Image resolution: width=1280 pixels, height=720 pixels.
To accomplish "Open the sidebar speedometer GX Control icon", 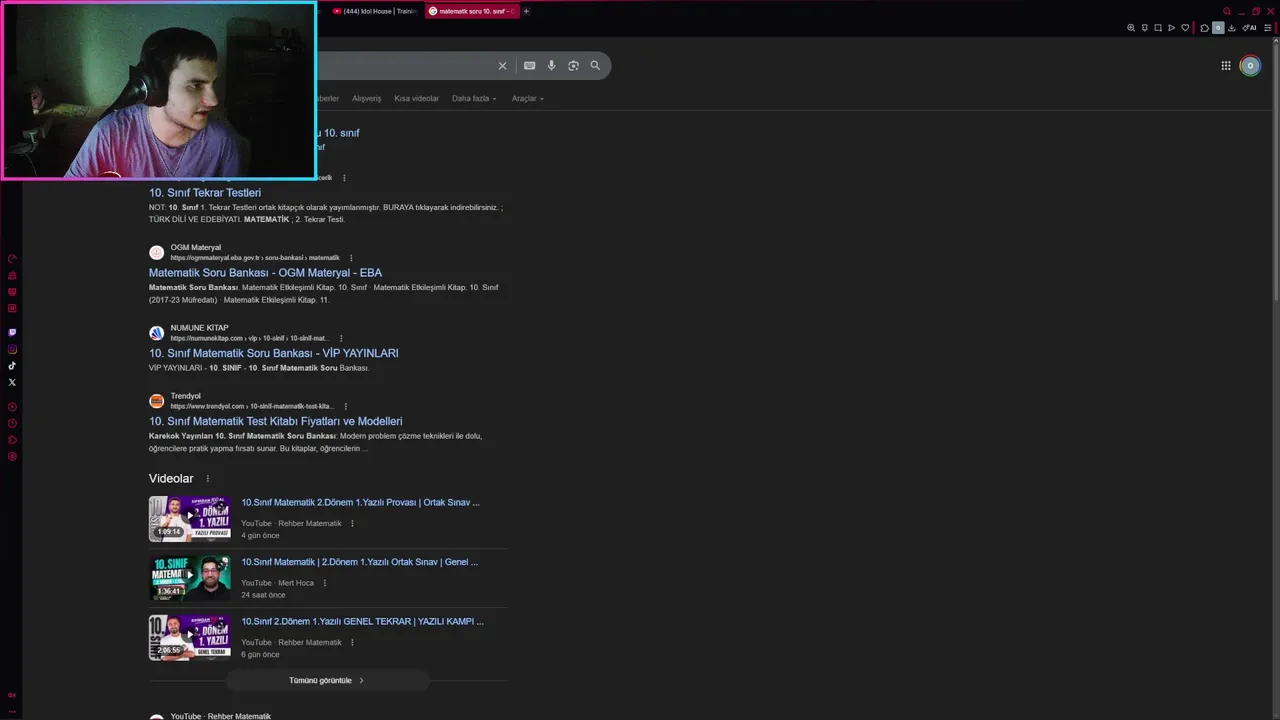I will [12, 258].
